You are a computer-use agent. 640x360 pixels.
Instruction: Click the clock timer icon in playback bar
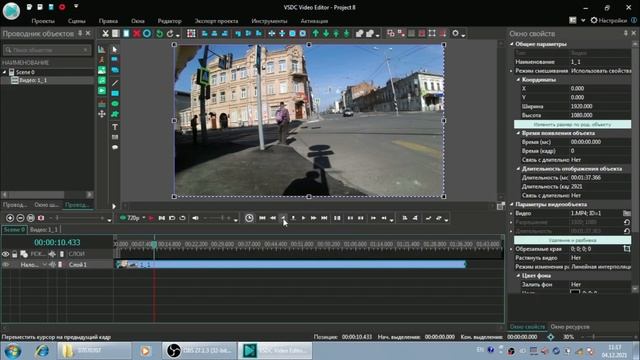click(249, 218)
